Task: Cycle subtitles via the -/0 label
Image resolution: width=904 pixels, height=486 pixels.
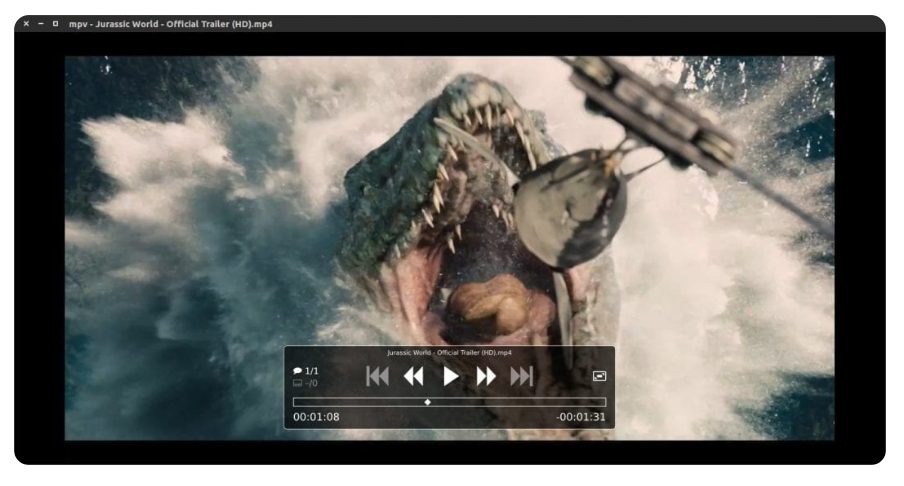Action: point(312,383)
